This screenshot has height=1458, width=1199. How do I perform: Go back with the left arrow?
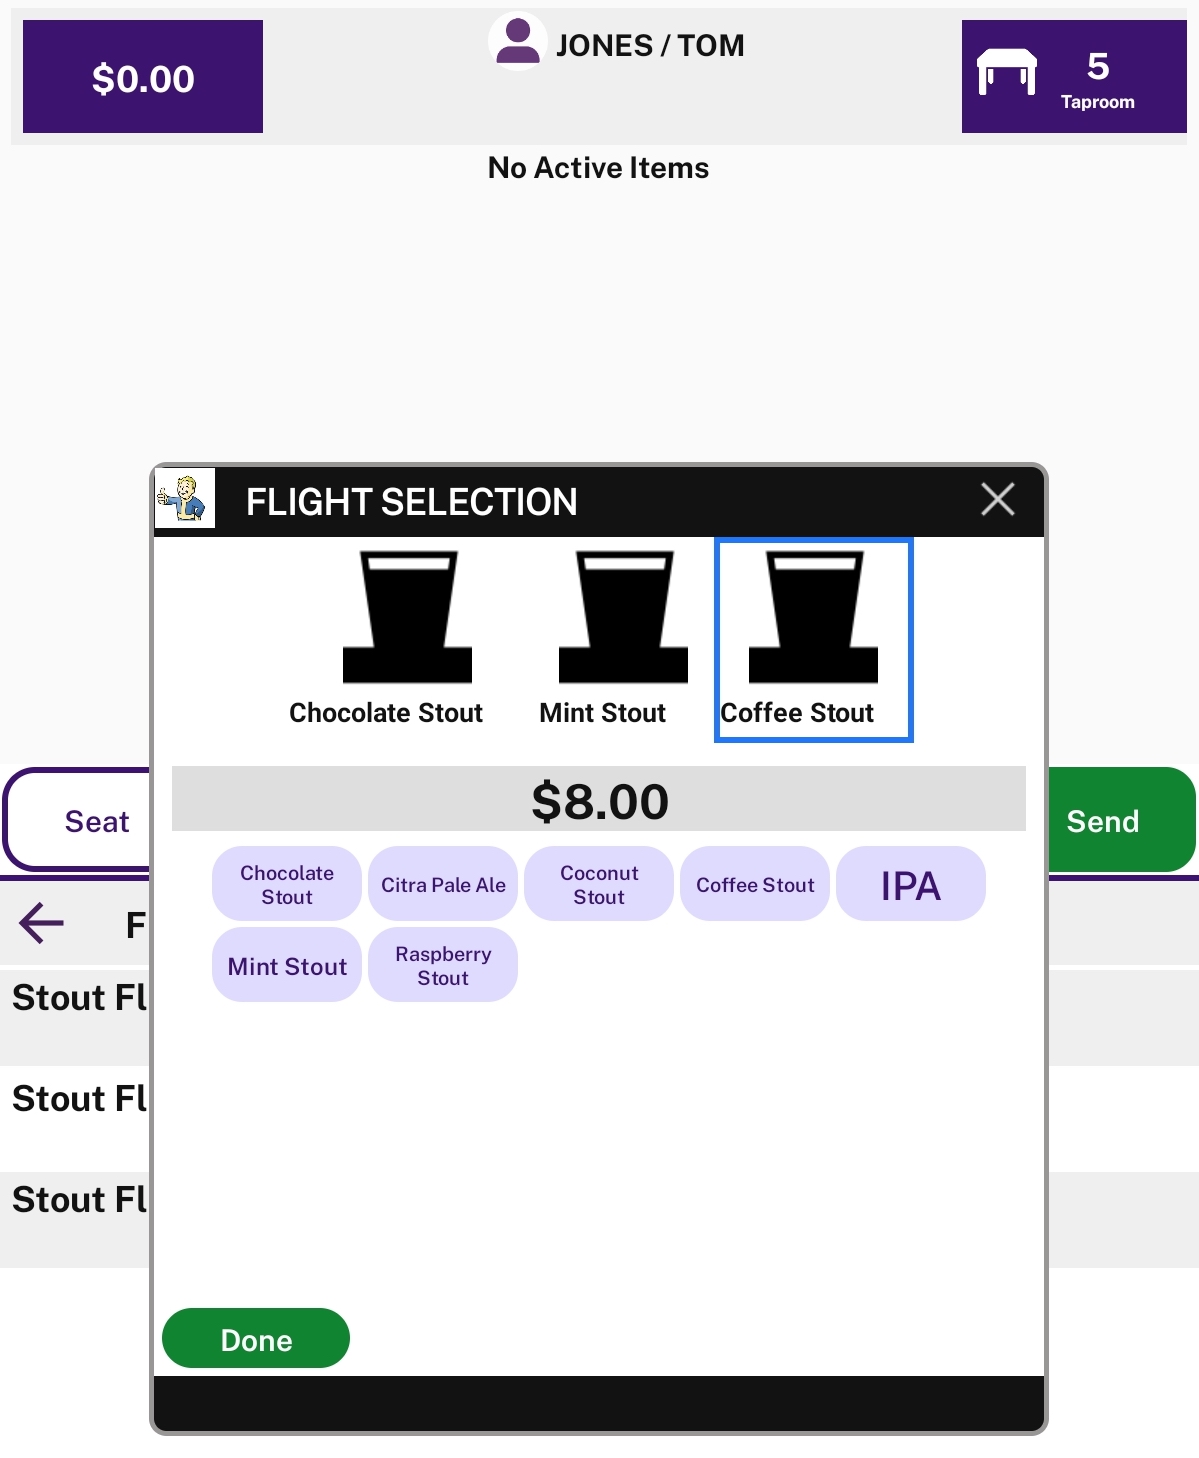point(42,923)
